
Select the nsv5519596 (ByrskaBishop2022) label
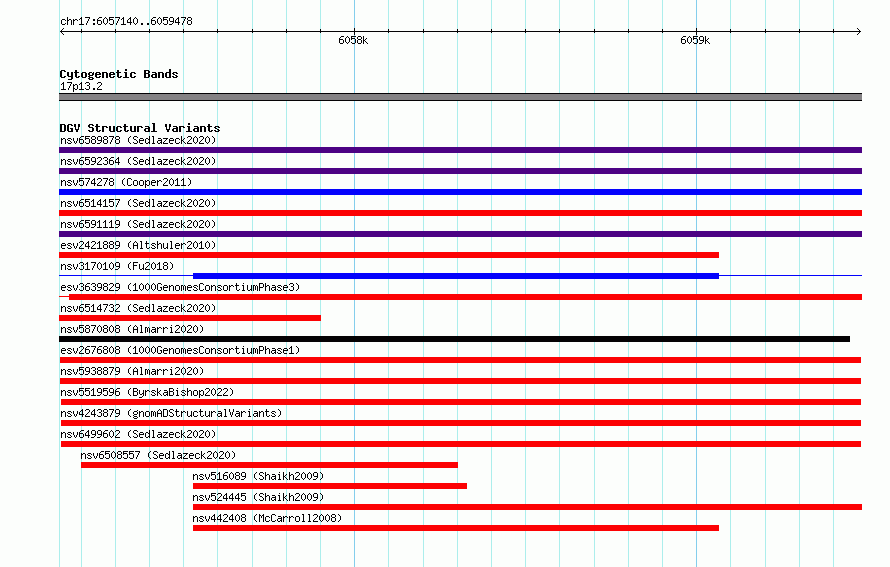pos(147,392)
